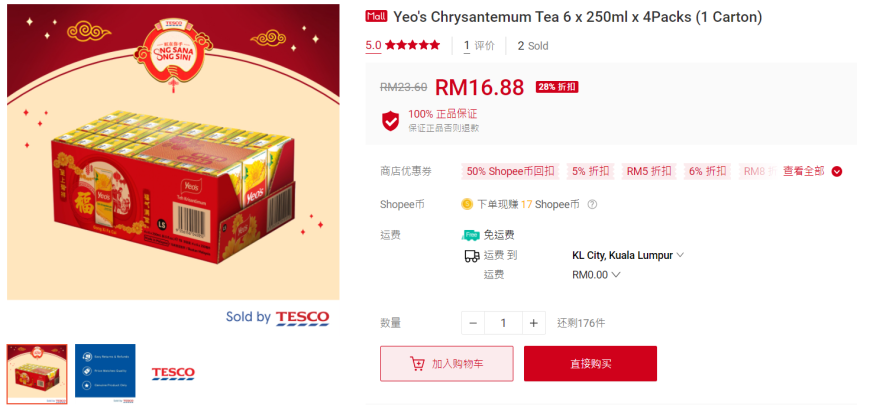Viewport: 870px width, 415px height.
Task: Click the quantity input field
Action: [x=503, y=323]
